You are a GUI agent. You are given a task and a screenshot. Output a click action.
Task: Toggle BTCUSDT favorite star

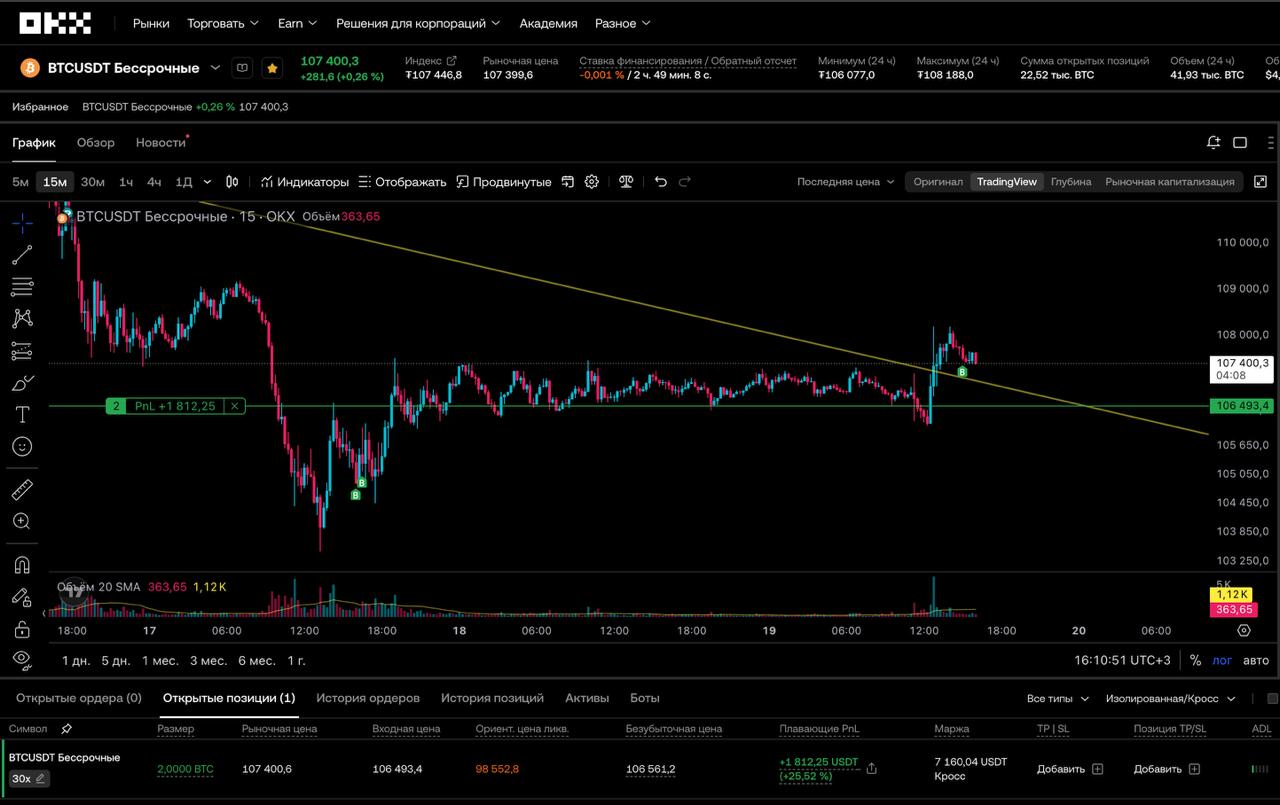click(271, 68)
